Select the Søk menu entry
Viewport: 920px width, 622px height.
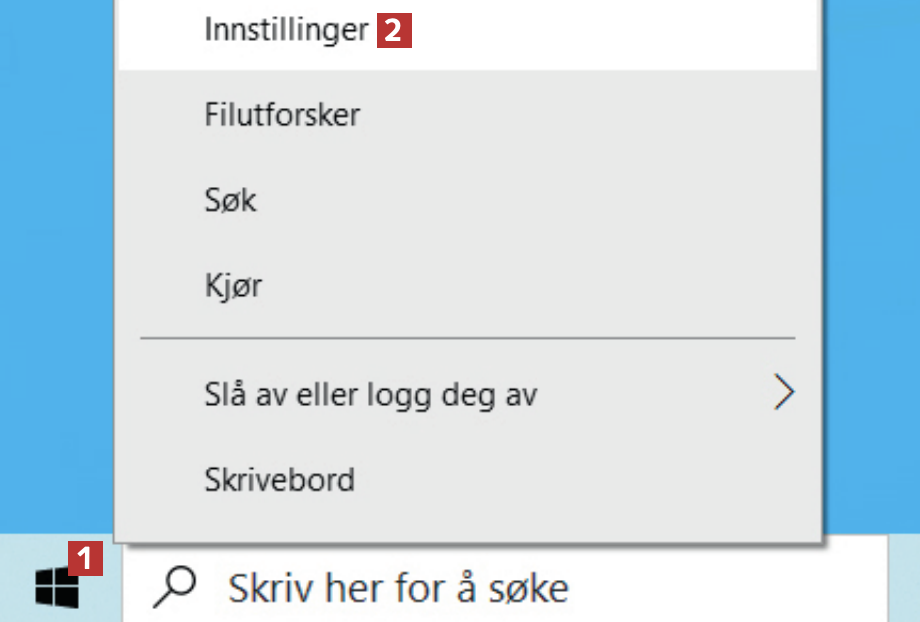pos(230,200)
